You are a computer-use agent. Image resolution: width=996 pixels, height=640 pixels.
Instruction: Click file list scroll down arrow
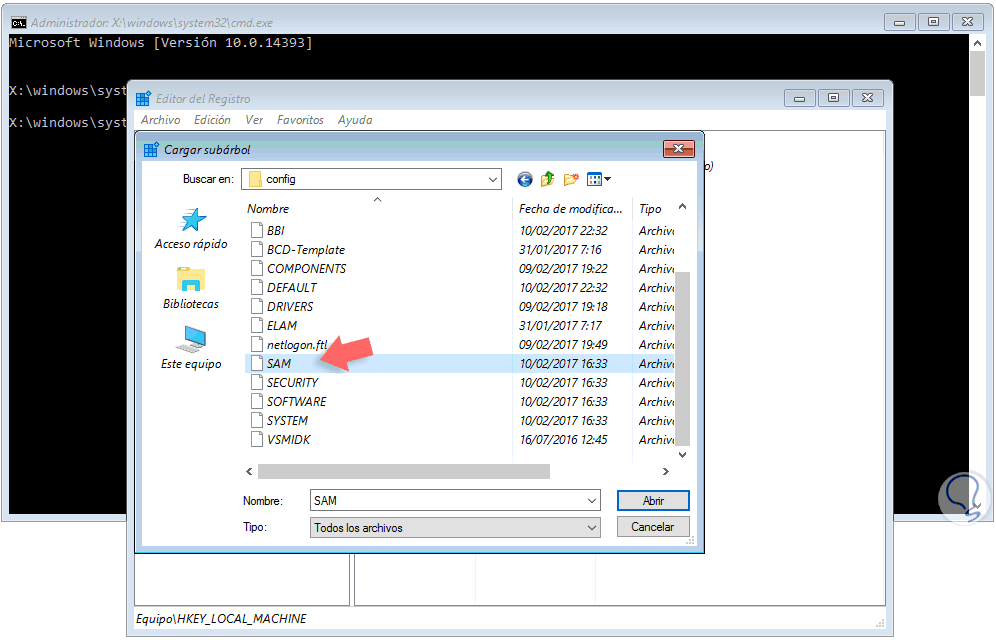click(x=682, y=455)
